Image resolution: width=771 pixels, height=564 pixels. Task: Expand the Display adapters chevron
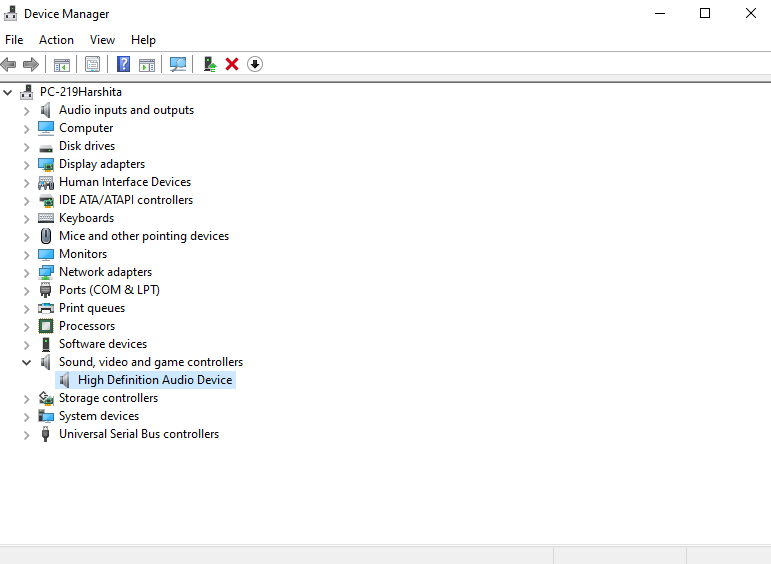(x=27, y=165)
